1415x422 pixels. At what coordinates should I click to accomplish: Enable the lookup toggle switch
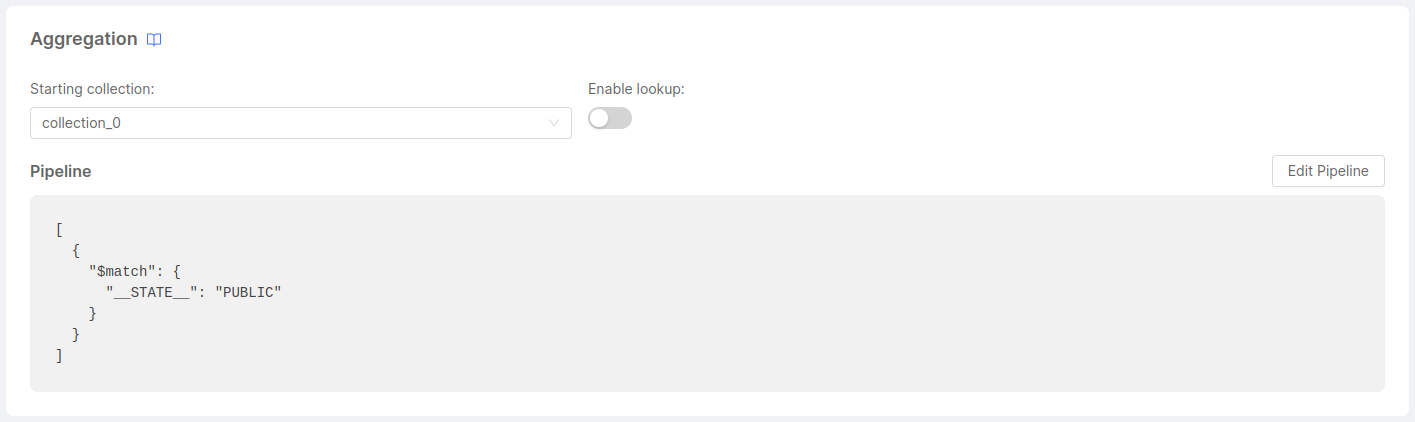(x=610, y=119)
